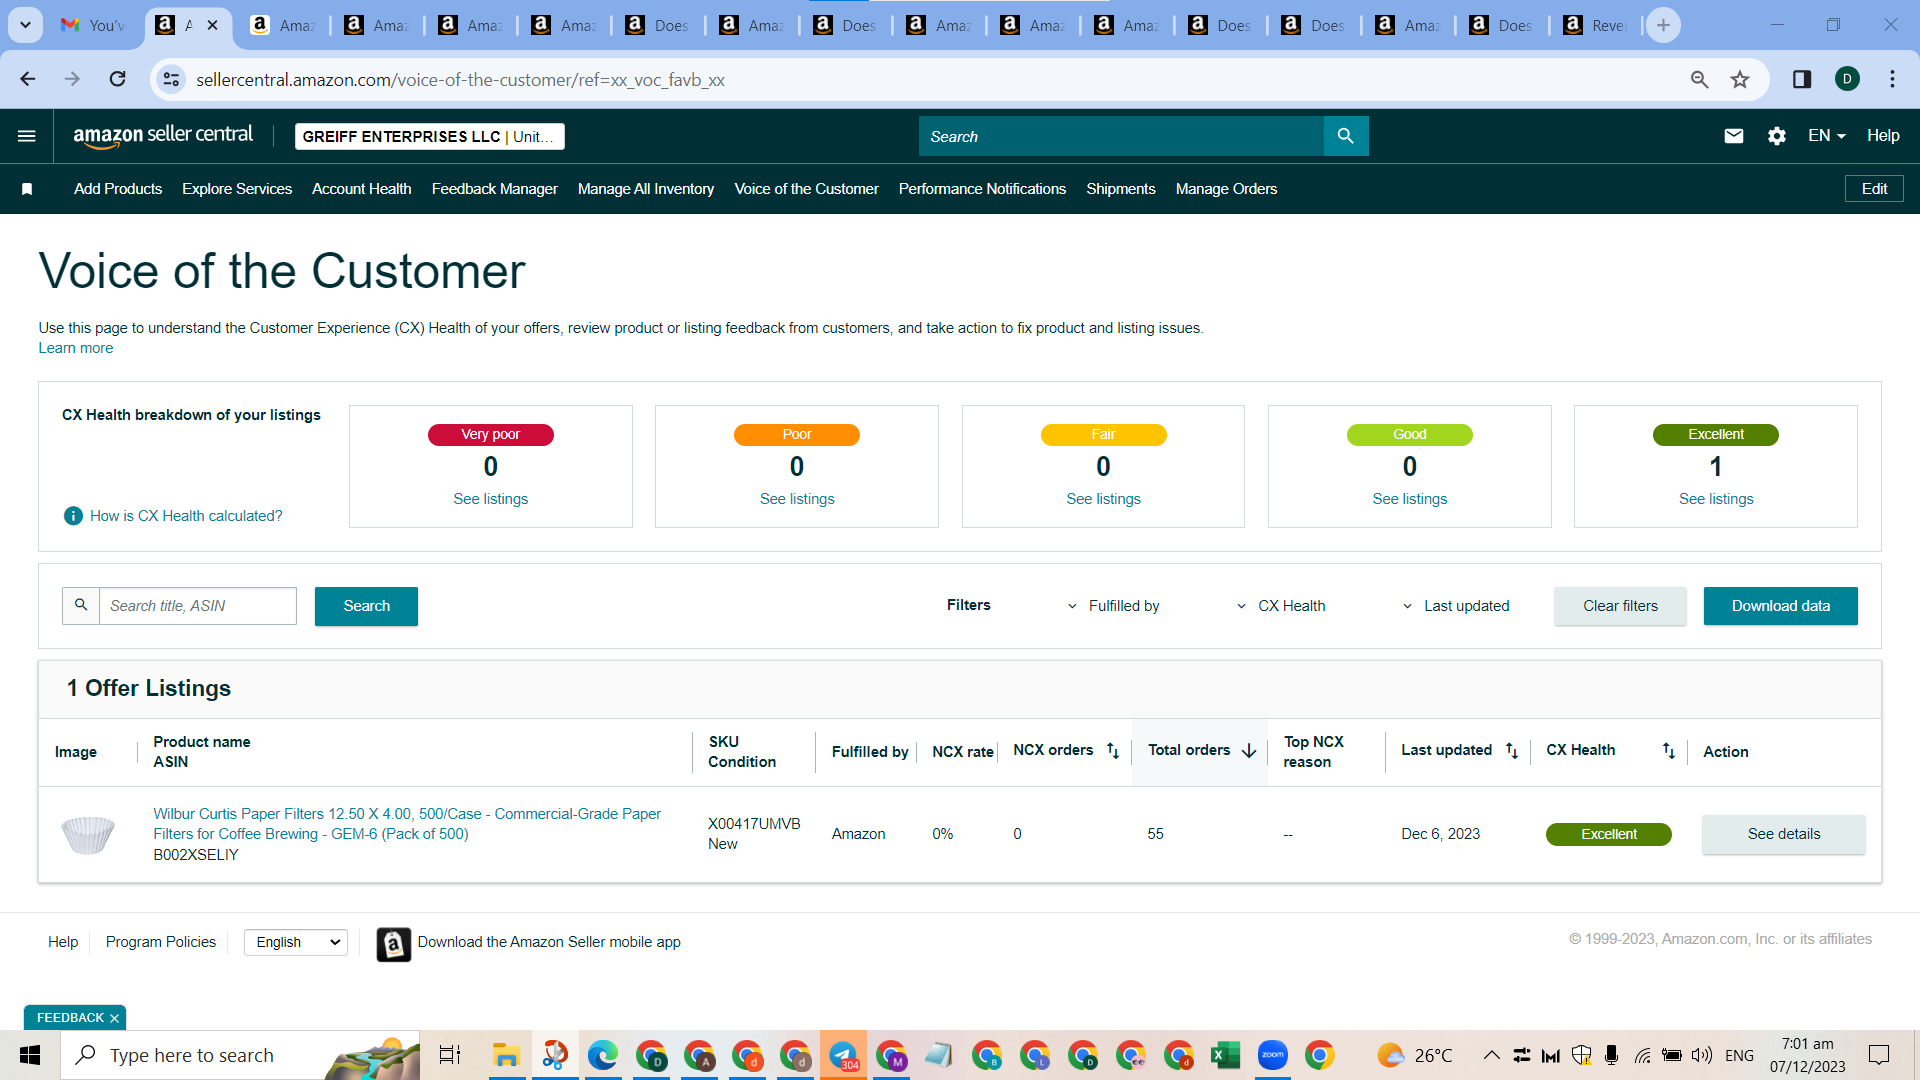
Task: Open the EN language selector
Action: pyautogui.click(x=1827, y=136)
